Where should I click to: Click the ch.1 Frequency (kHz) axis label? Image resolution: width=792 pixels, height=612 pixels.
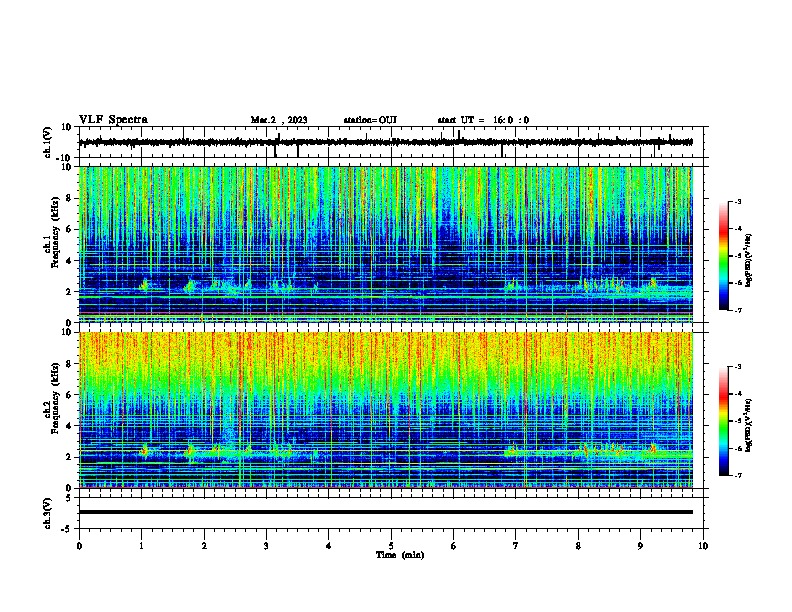(x=55, y=233)
